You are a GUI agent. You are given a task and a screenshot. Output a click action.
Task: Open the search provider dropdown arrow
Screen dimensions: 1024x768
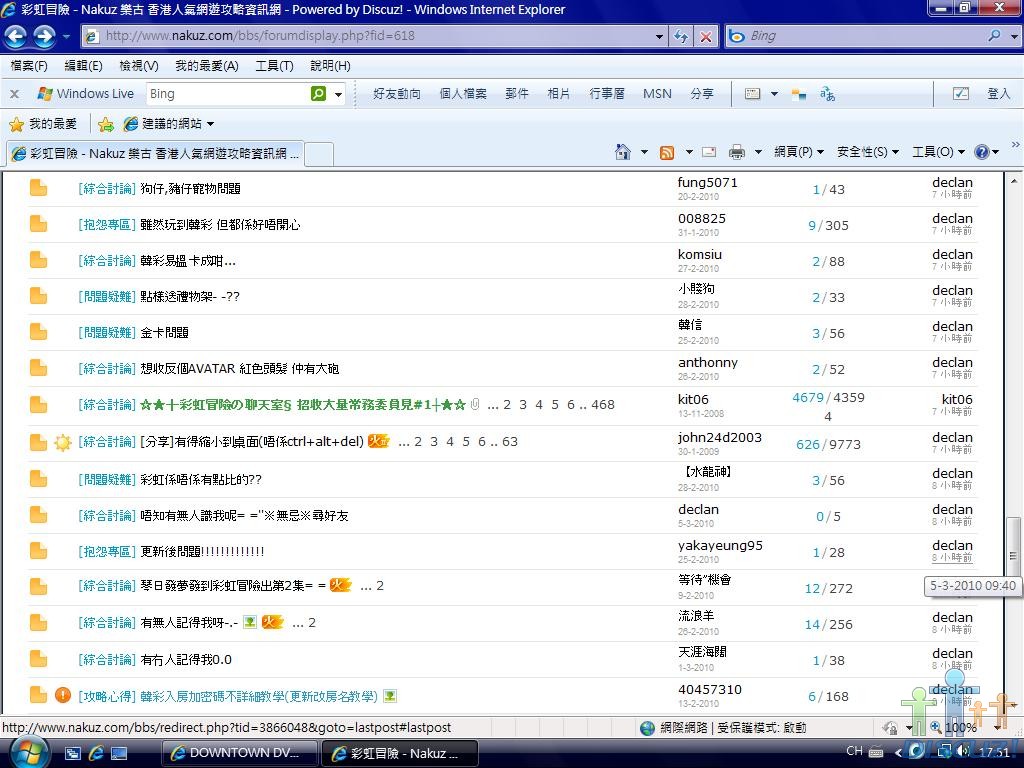tap(1014, 37)
